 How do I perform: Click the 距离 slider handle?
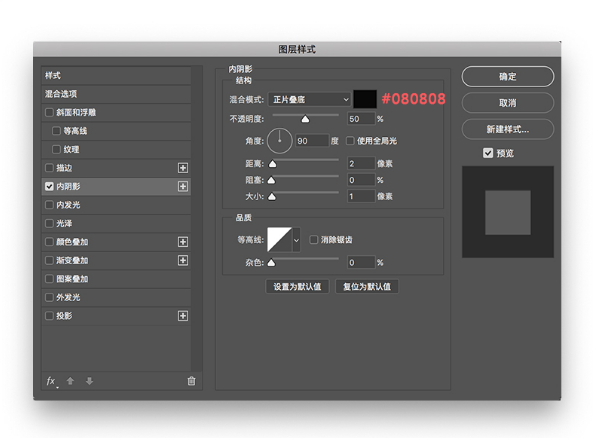(272, 164)
